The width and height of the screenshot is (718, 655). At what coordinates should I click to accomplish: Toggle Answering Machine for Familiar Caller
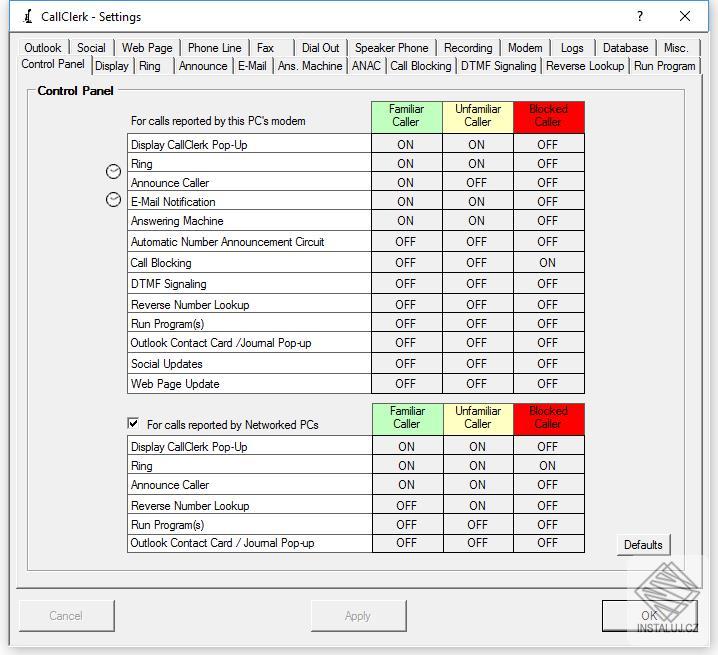pos(406,221)
